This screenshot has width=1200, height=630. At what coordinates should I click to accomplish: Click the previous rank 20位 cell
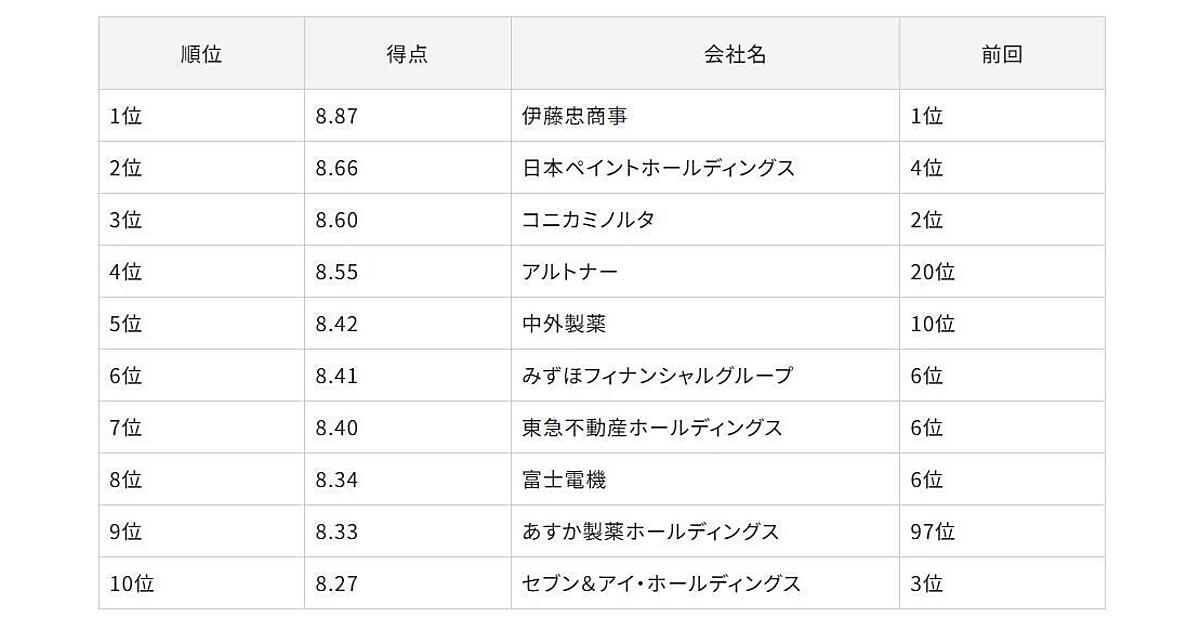click(x=932, y=272)
